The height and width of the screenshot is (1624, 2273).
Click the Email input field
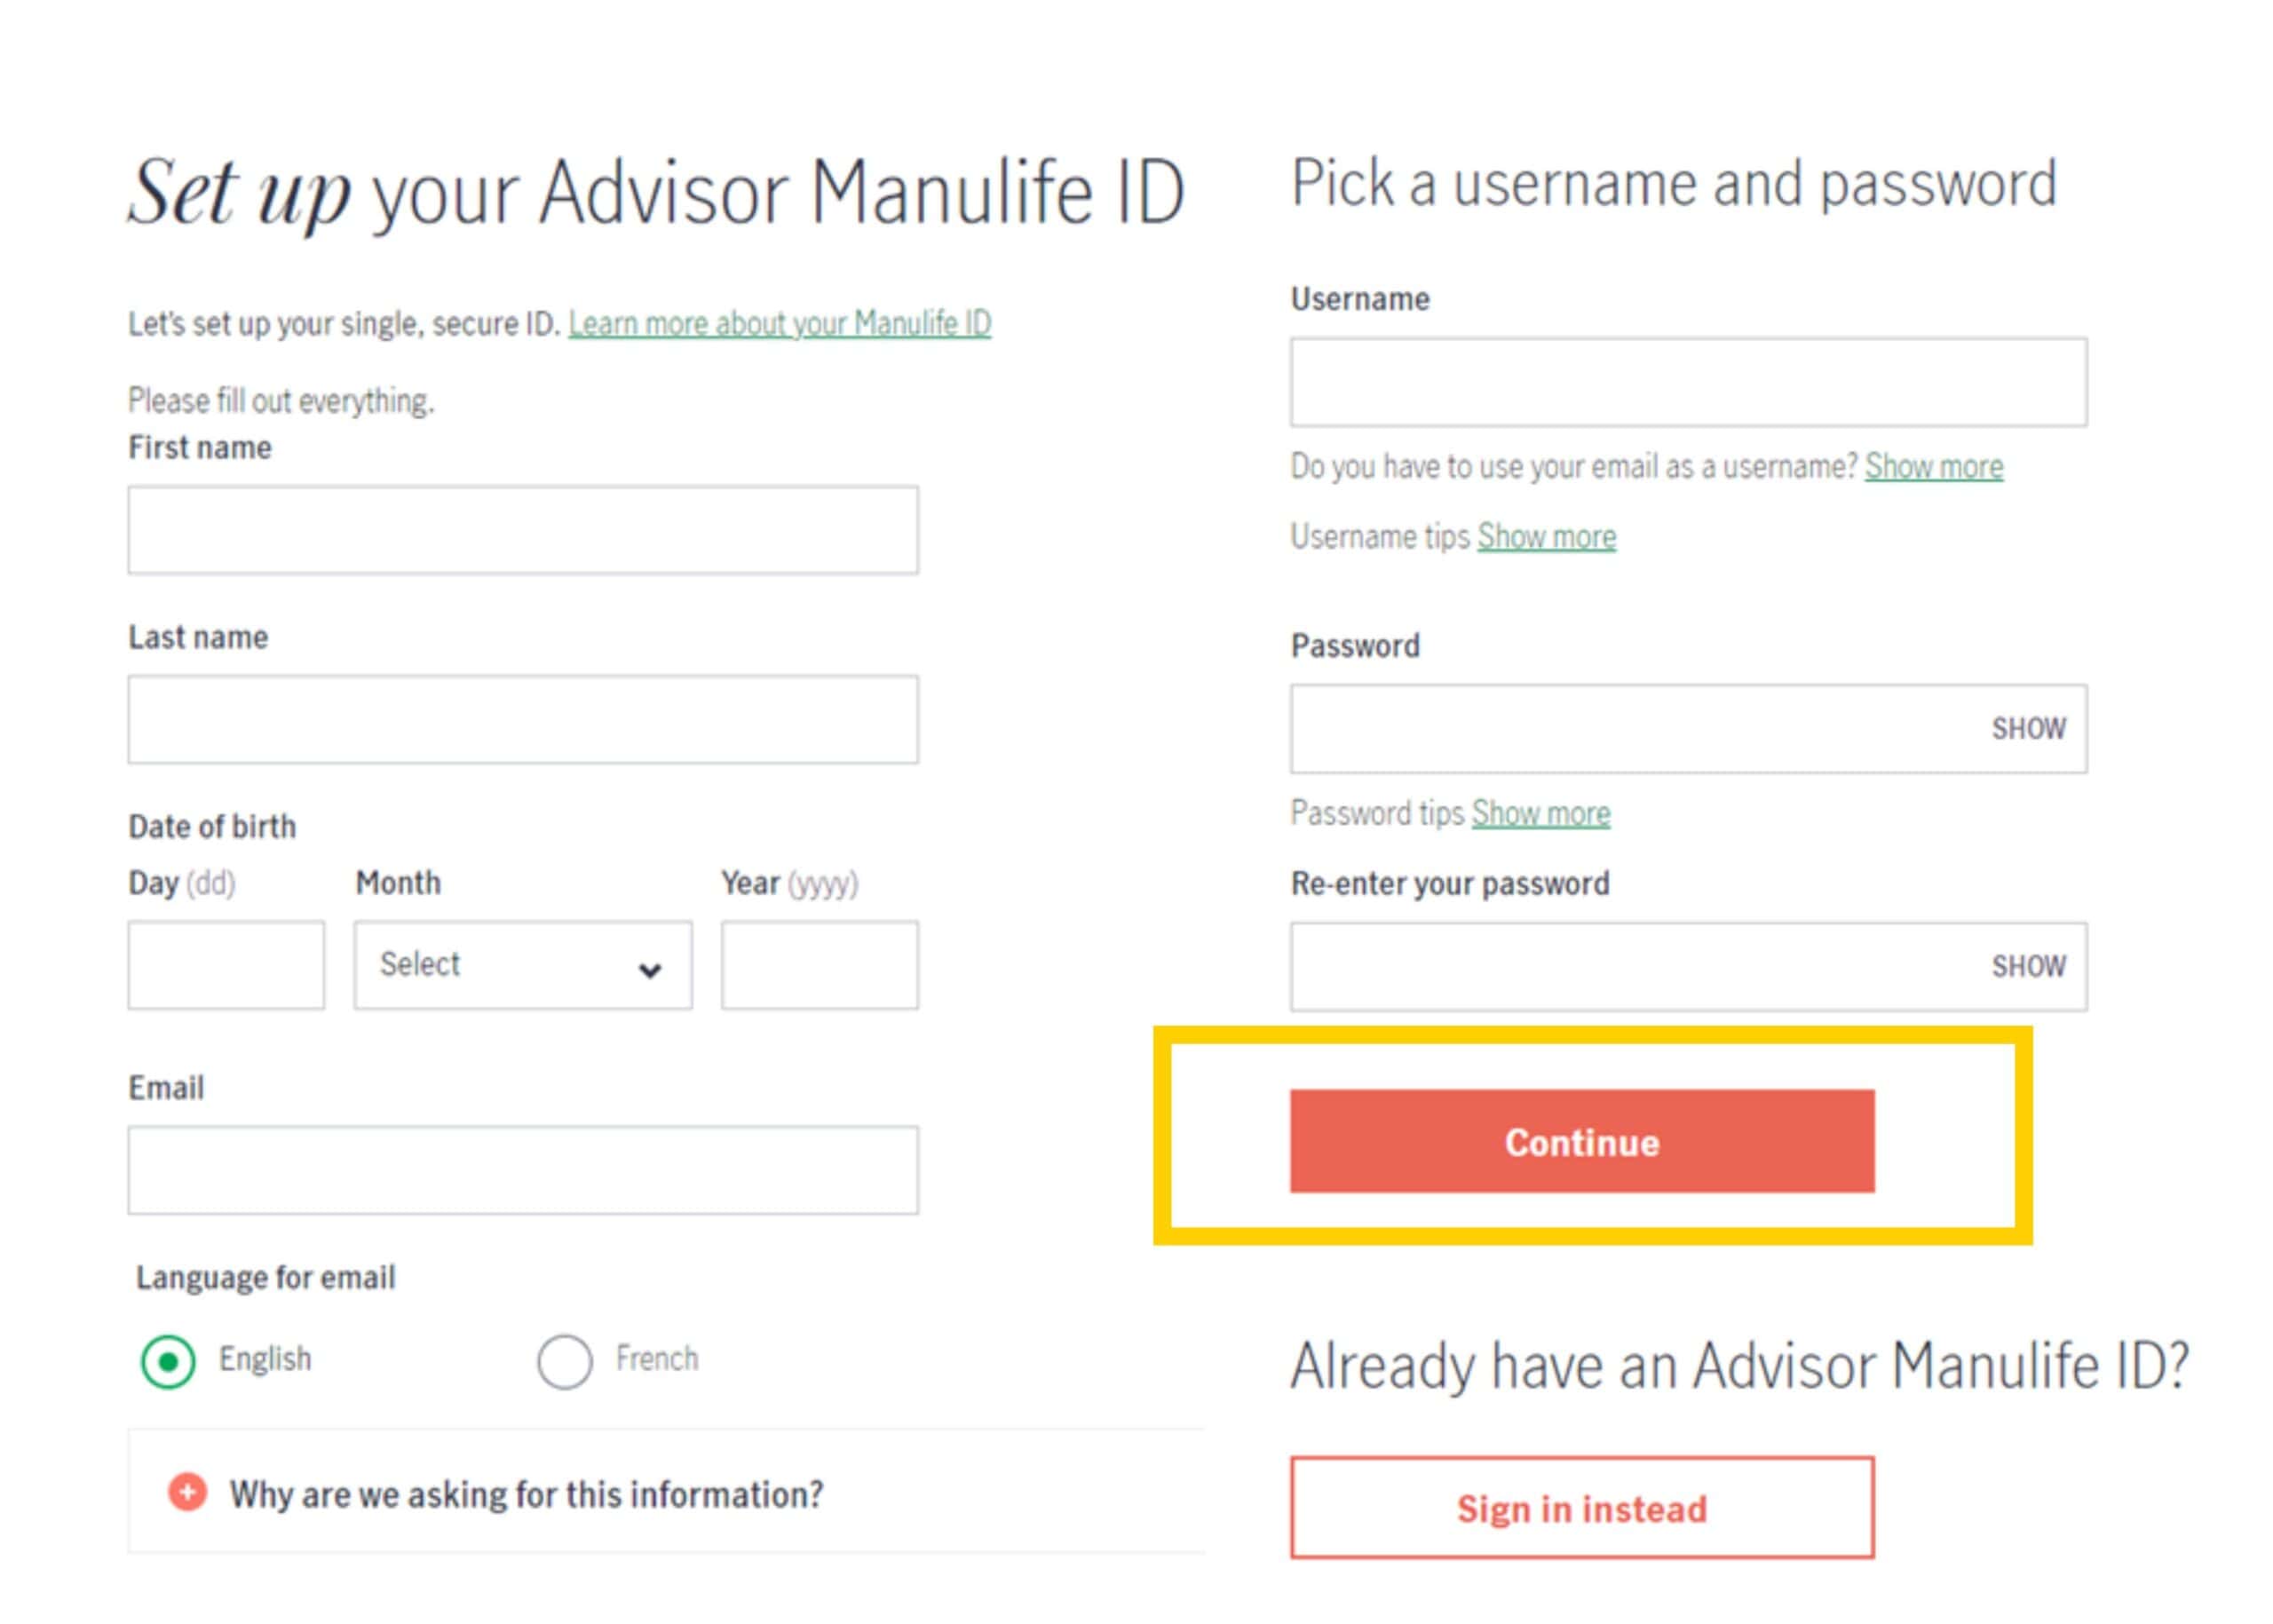coord(522,1168)
